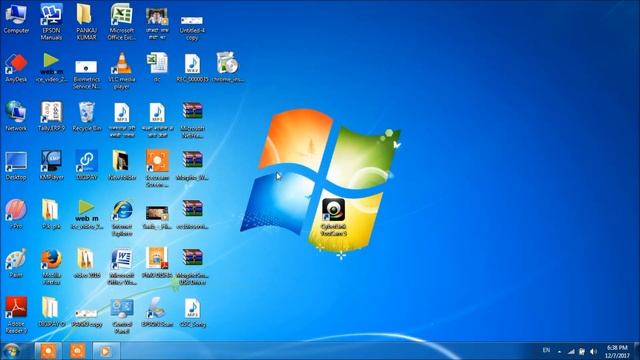Launch the Microsoft Office Word shortcut
Screen dimensions: 640x360
[122, 267]
